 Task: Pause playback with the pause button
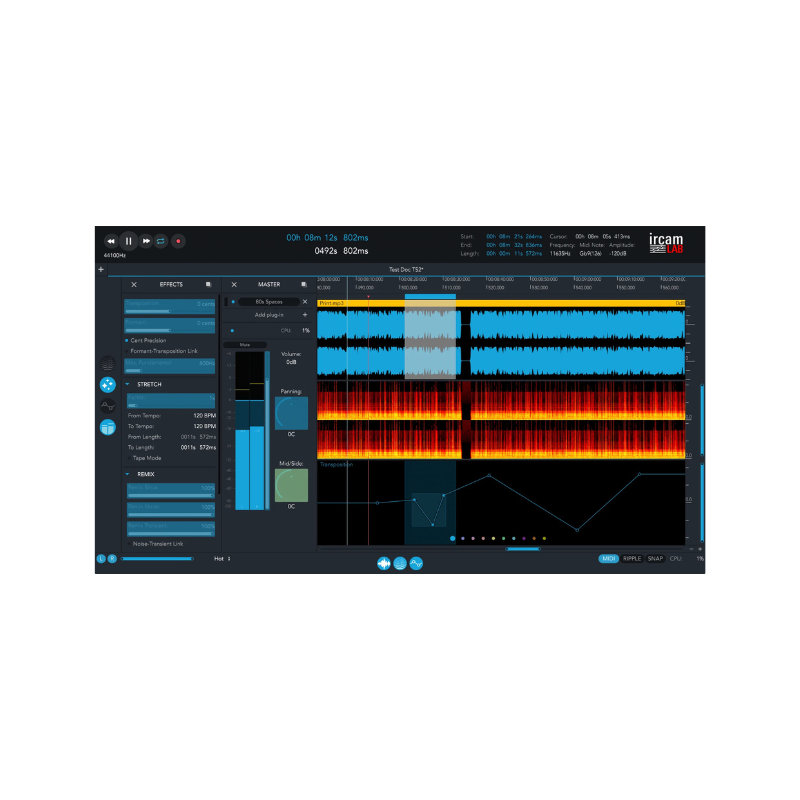(129, 241)
